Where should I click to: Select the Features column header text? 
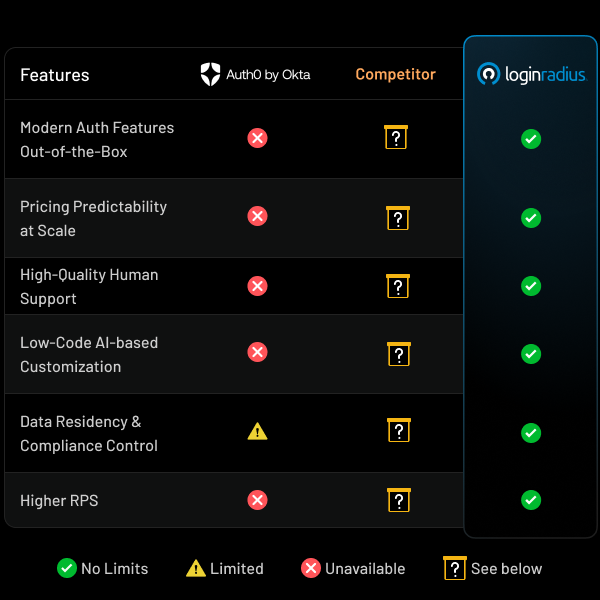point(55,75)
